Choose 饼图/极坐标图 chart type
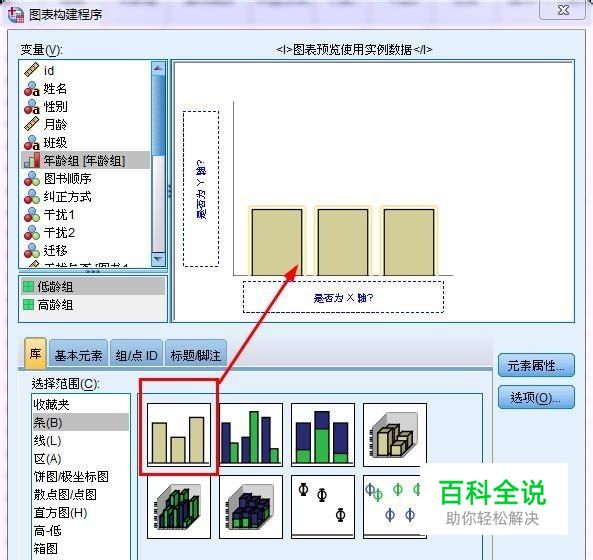 tap(81, 476)
